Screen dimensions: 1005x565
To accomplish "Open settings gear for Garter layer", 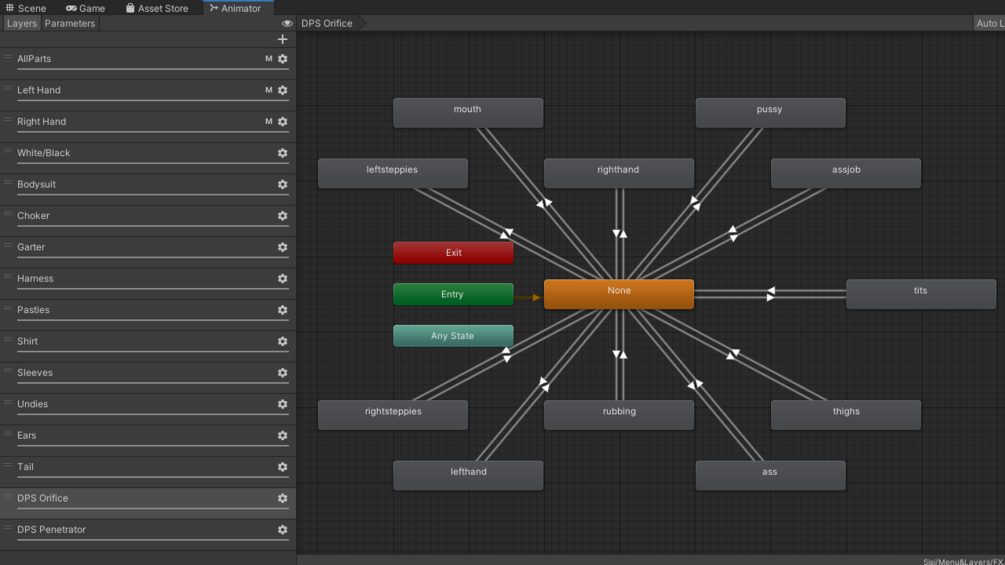I will pos(283,247).
